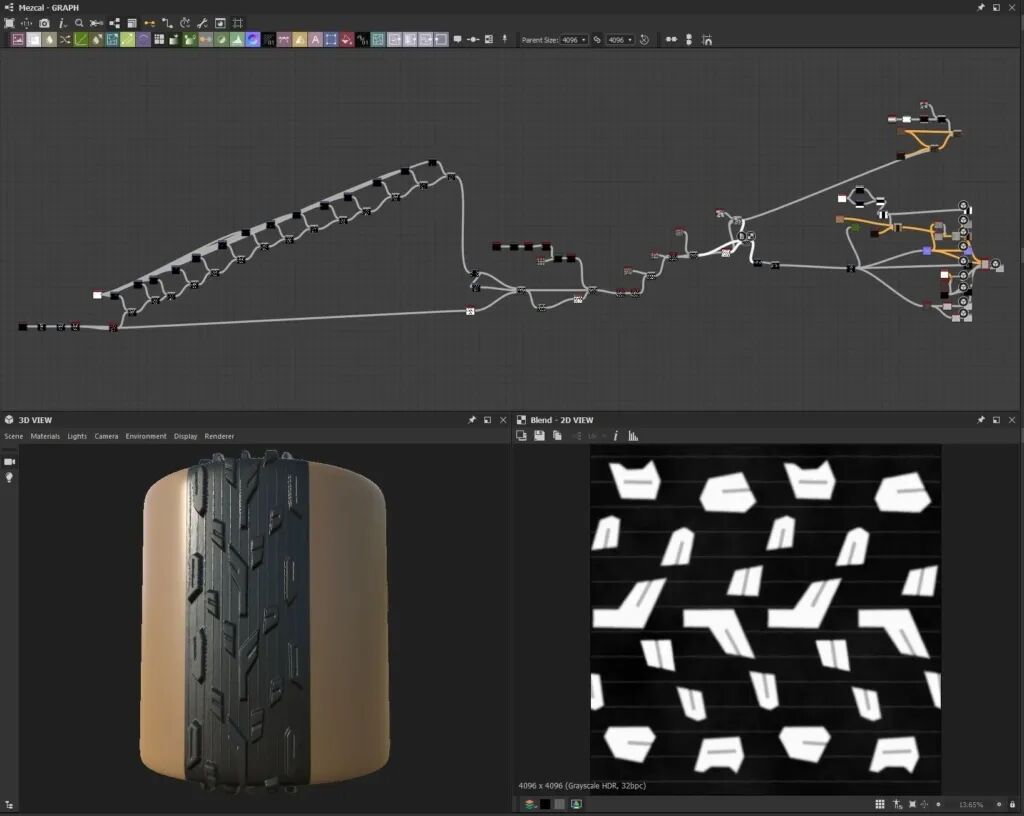Open the zoom percentage 13.65% control
The width and height of the screenshot is (1024, 816).
coord(970,804)
